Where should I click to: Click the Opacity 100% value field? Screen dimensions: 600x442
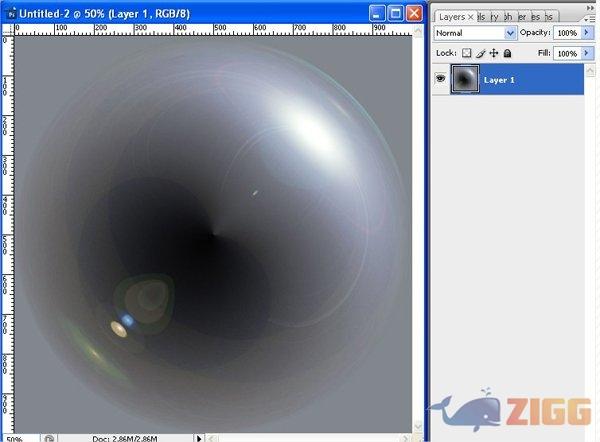pyautogui.click(x=566, y=33)
